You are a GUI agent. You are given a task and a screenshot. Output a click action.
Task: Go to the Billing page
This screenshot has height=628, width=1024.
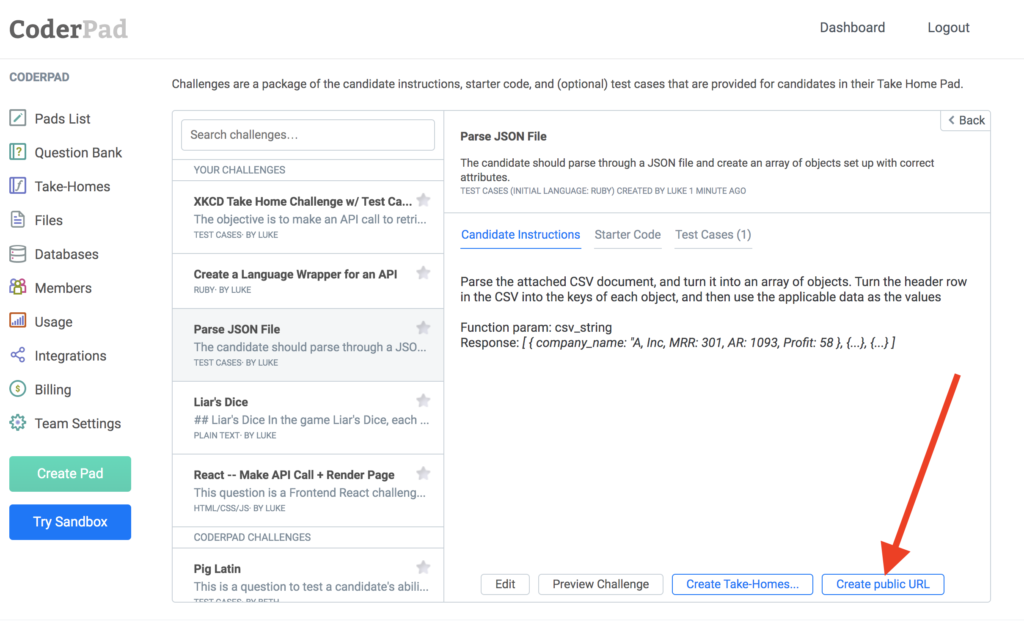(53, 390)
